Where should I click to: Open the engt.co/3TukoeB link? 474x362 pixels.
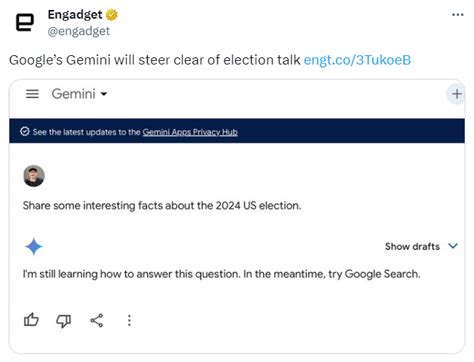click(x=357, y=60)
